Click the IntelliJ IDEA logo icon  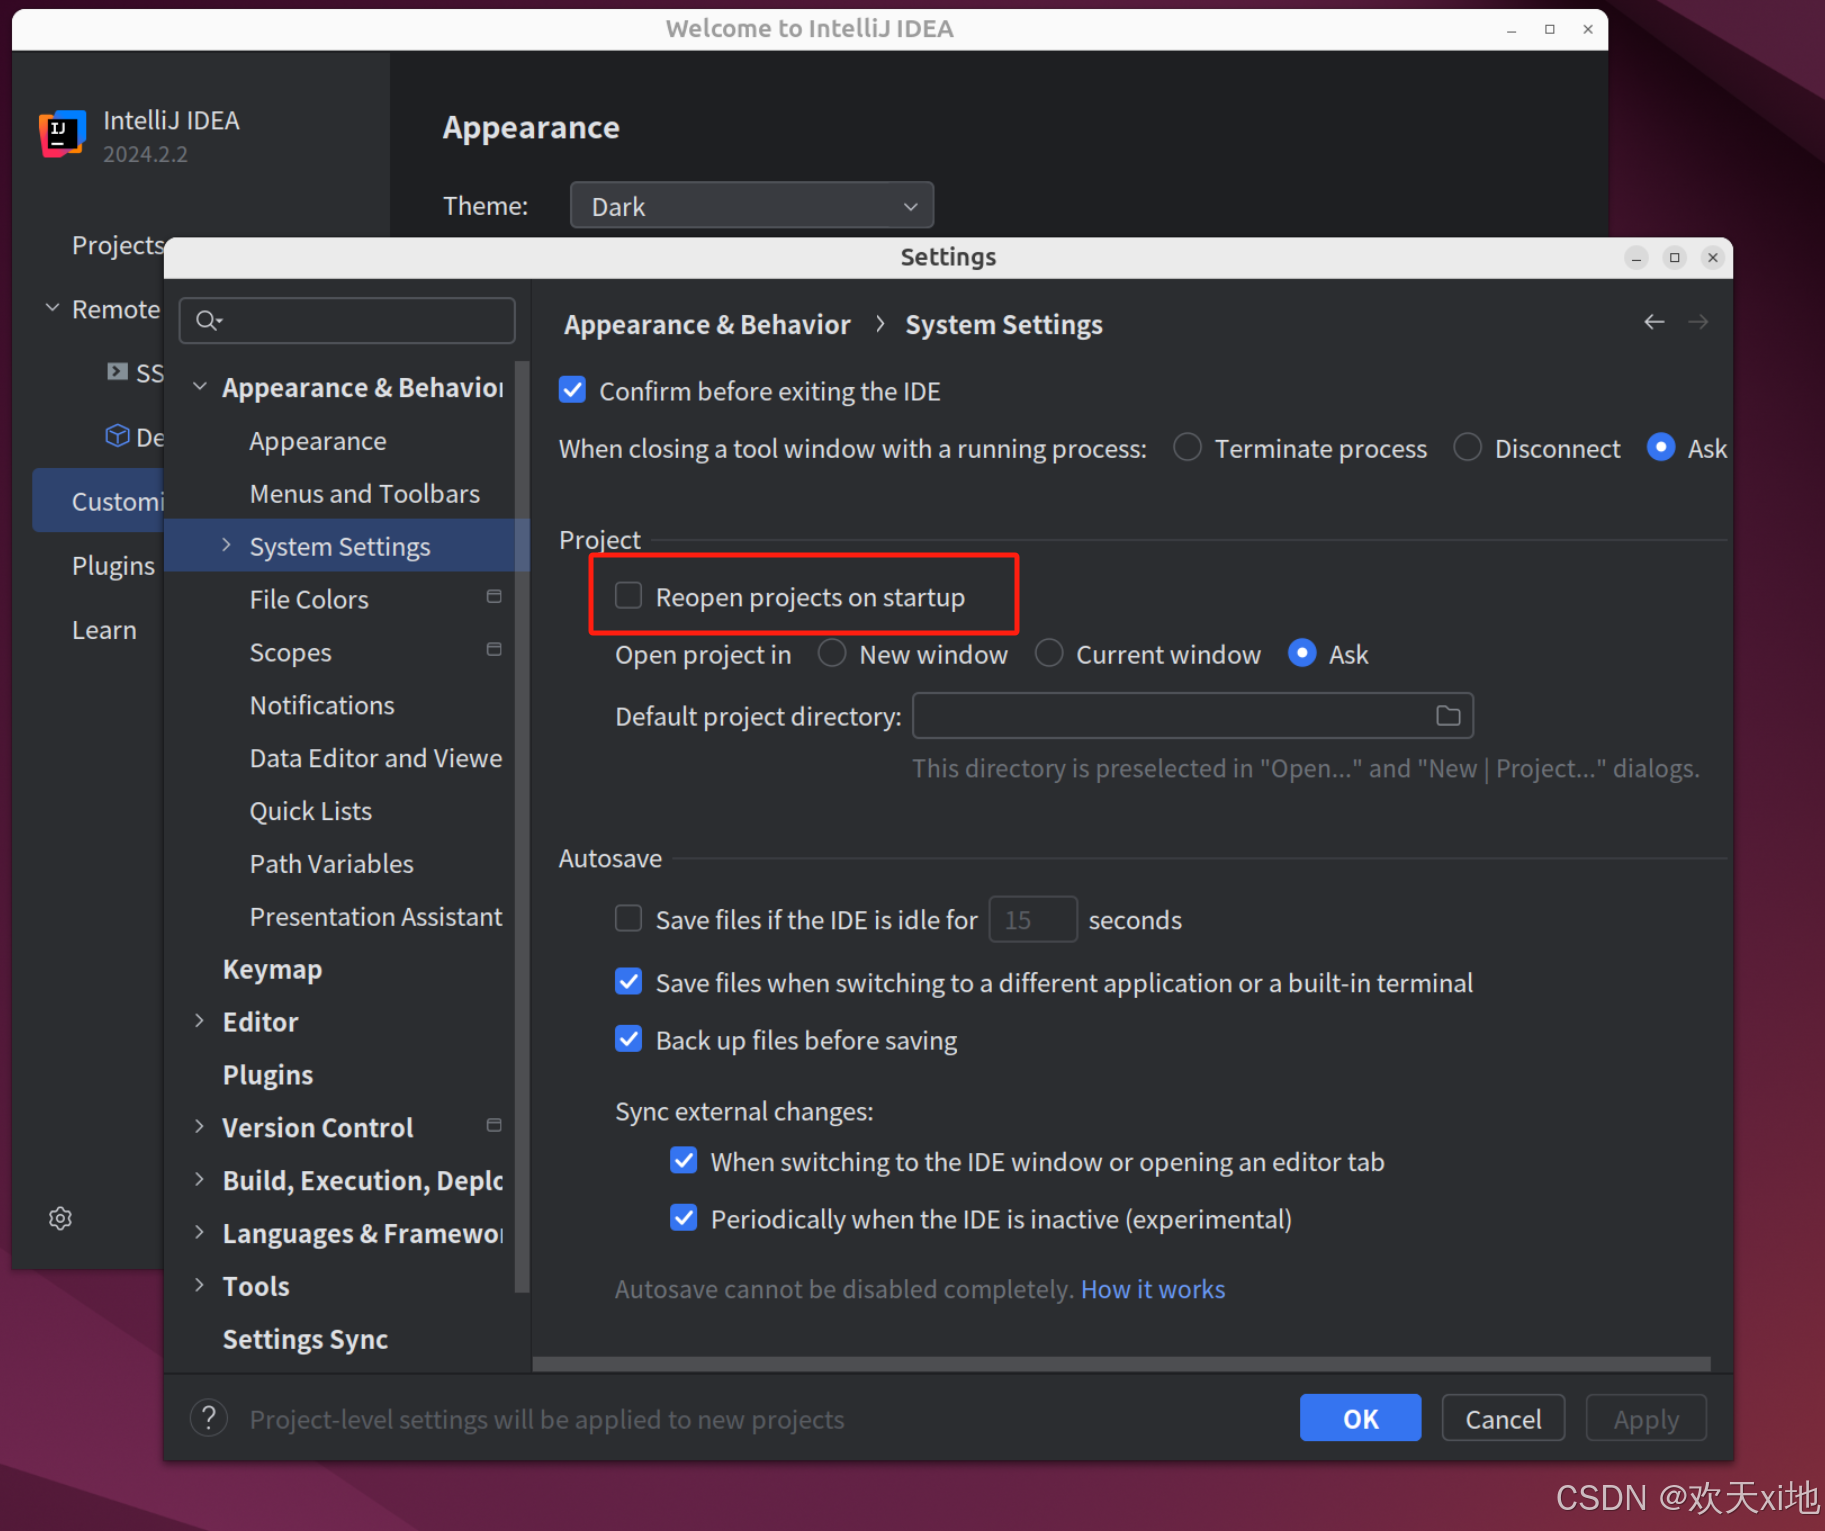pos(62,133)
